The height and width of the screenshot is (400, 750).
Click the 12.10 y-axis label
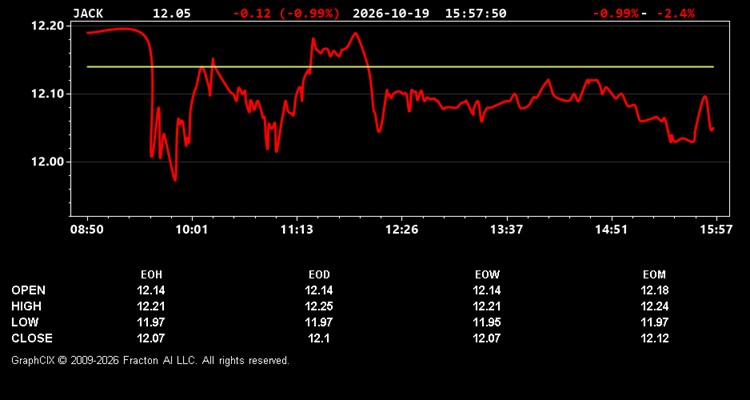47,94
